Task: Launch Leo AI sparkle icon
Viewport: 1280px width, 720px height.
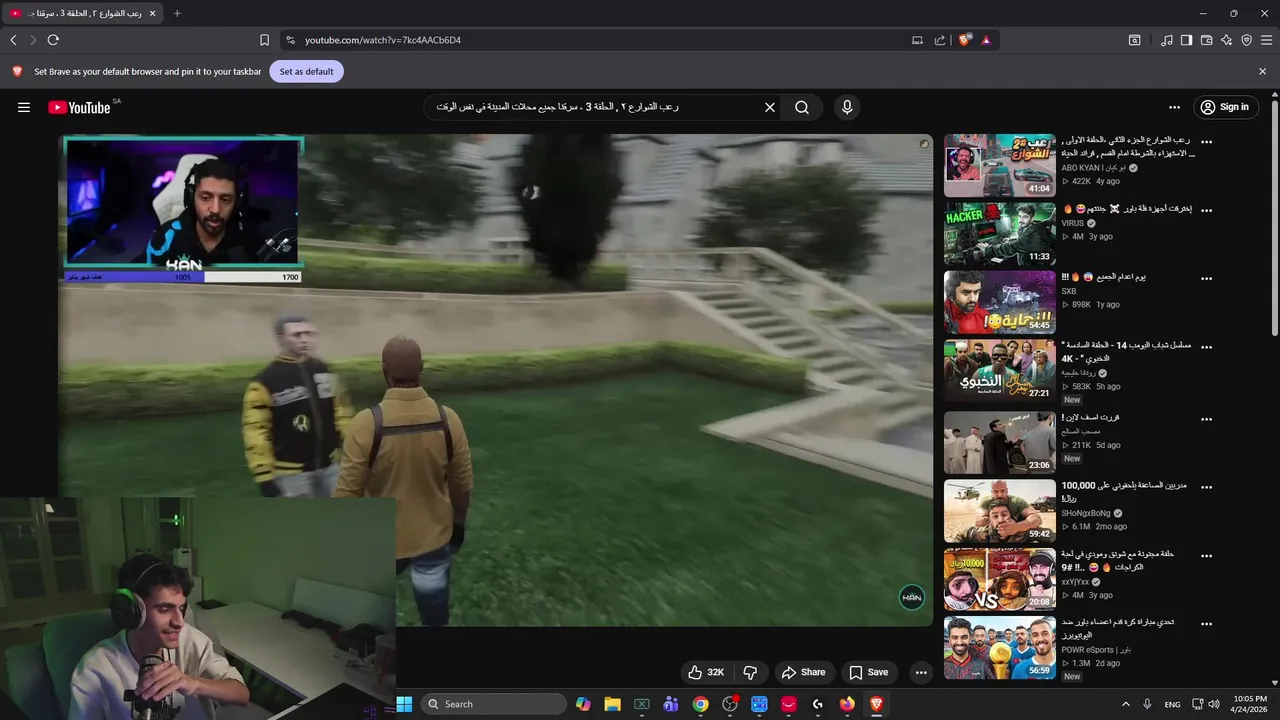Action: 1226,40
